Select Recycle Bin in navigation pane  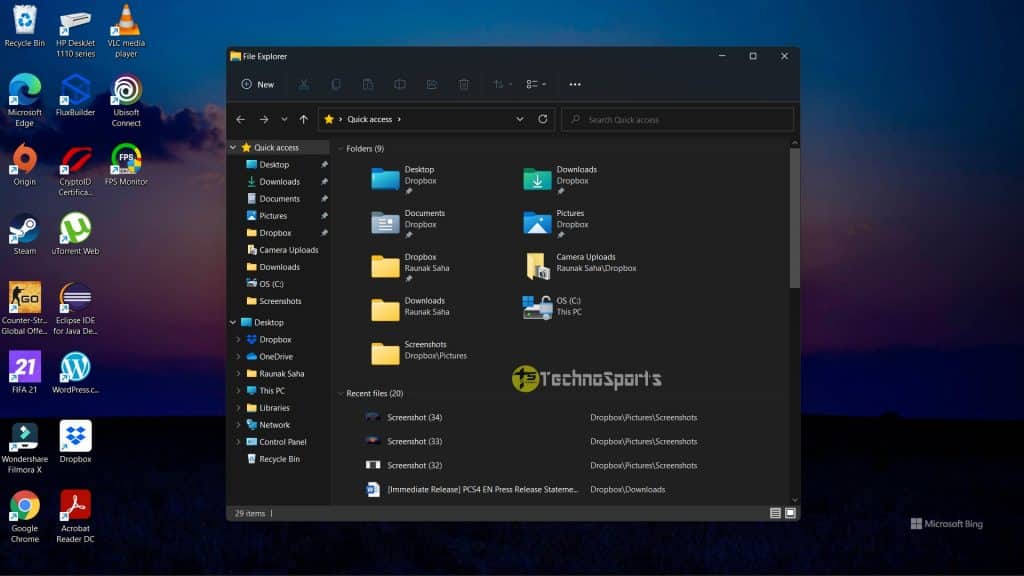pyautogui.click(x=279, y=458)
